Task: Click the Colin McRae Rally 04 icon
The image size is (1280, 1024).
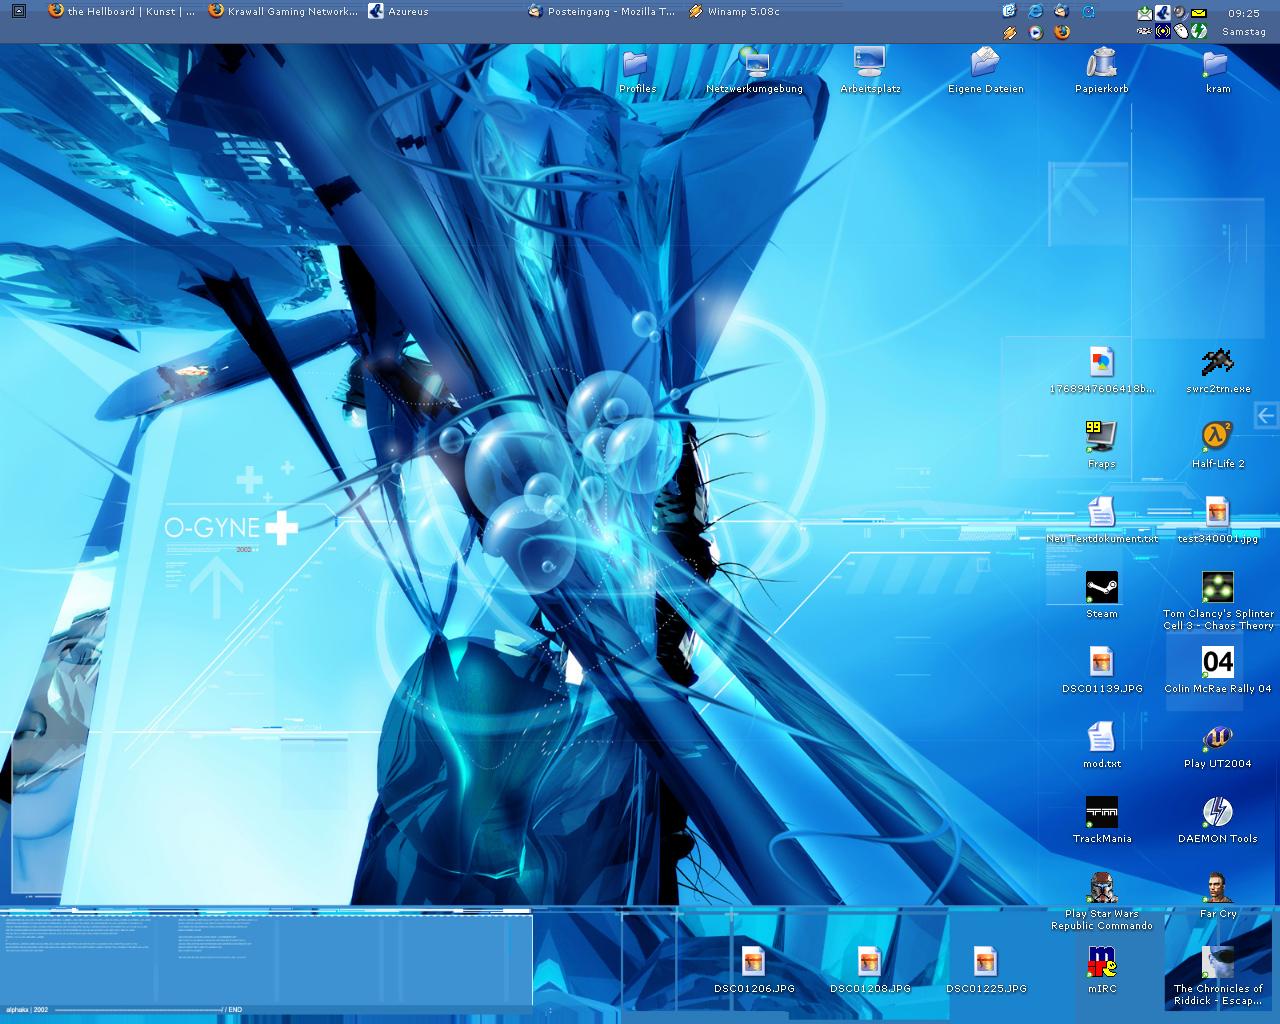Action: tap(1217, 663)
